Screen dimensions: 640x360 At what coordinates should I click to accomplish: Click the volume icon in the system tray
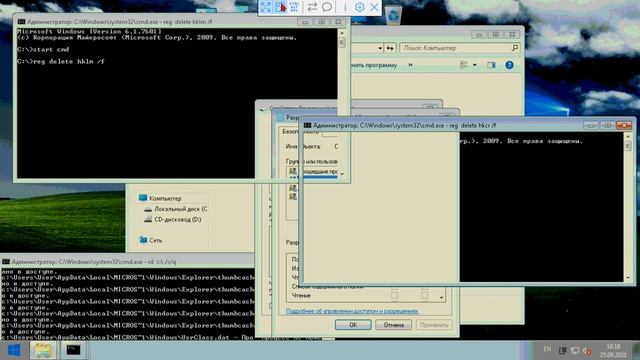[x=587, y=351]
